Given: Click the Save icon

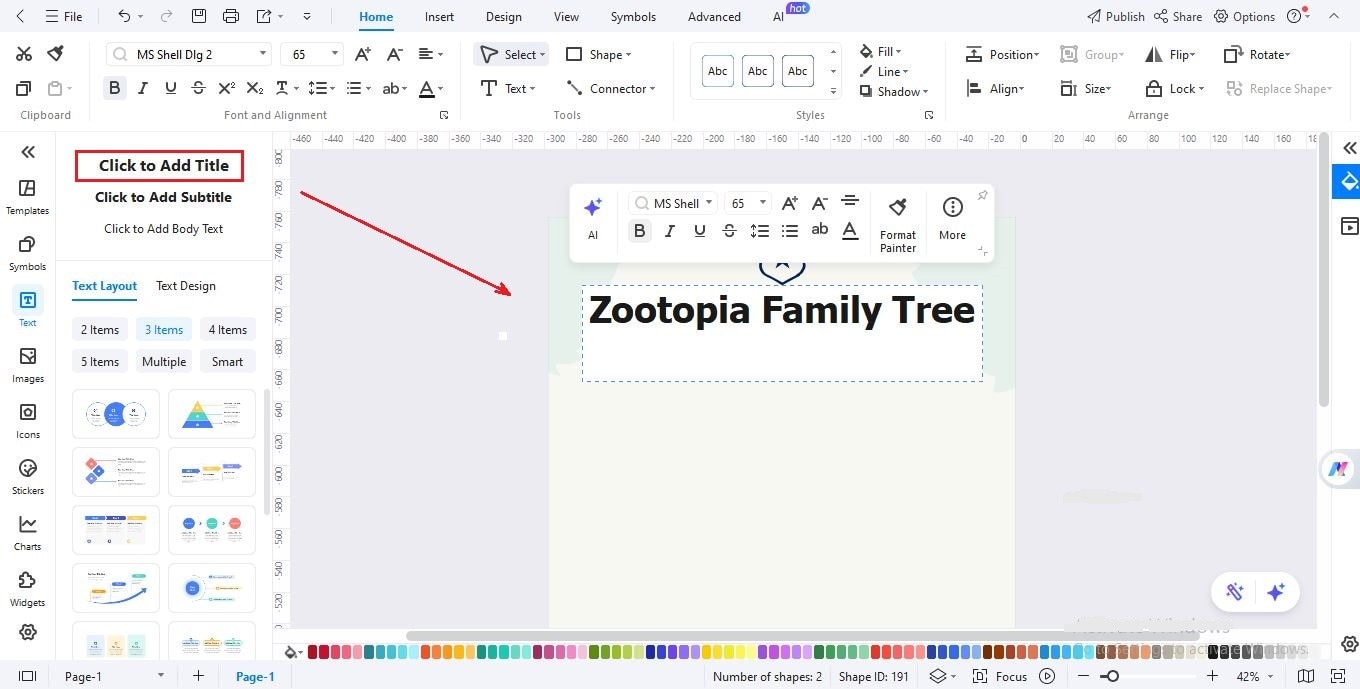Looking at the screenshot, I should pyautogui.click(x=199, y=16).
